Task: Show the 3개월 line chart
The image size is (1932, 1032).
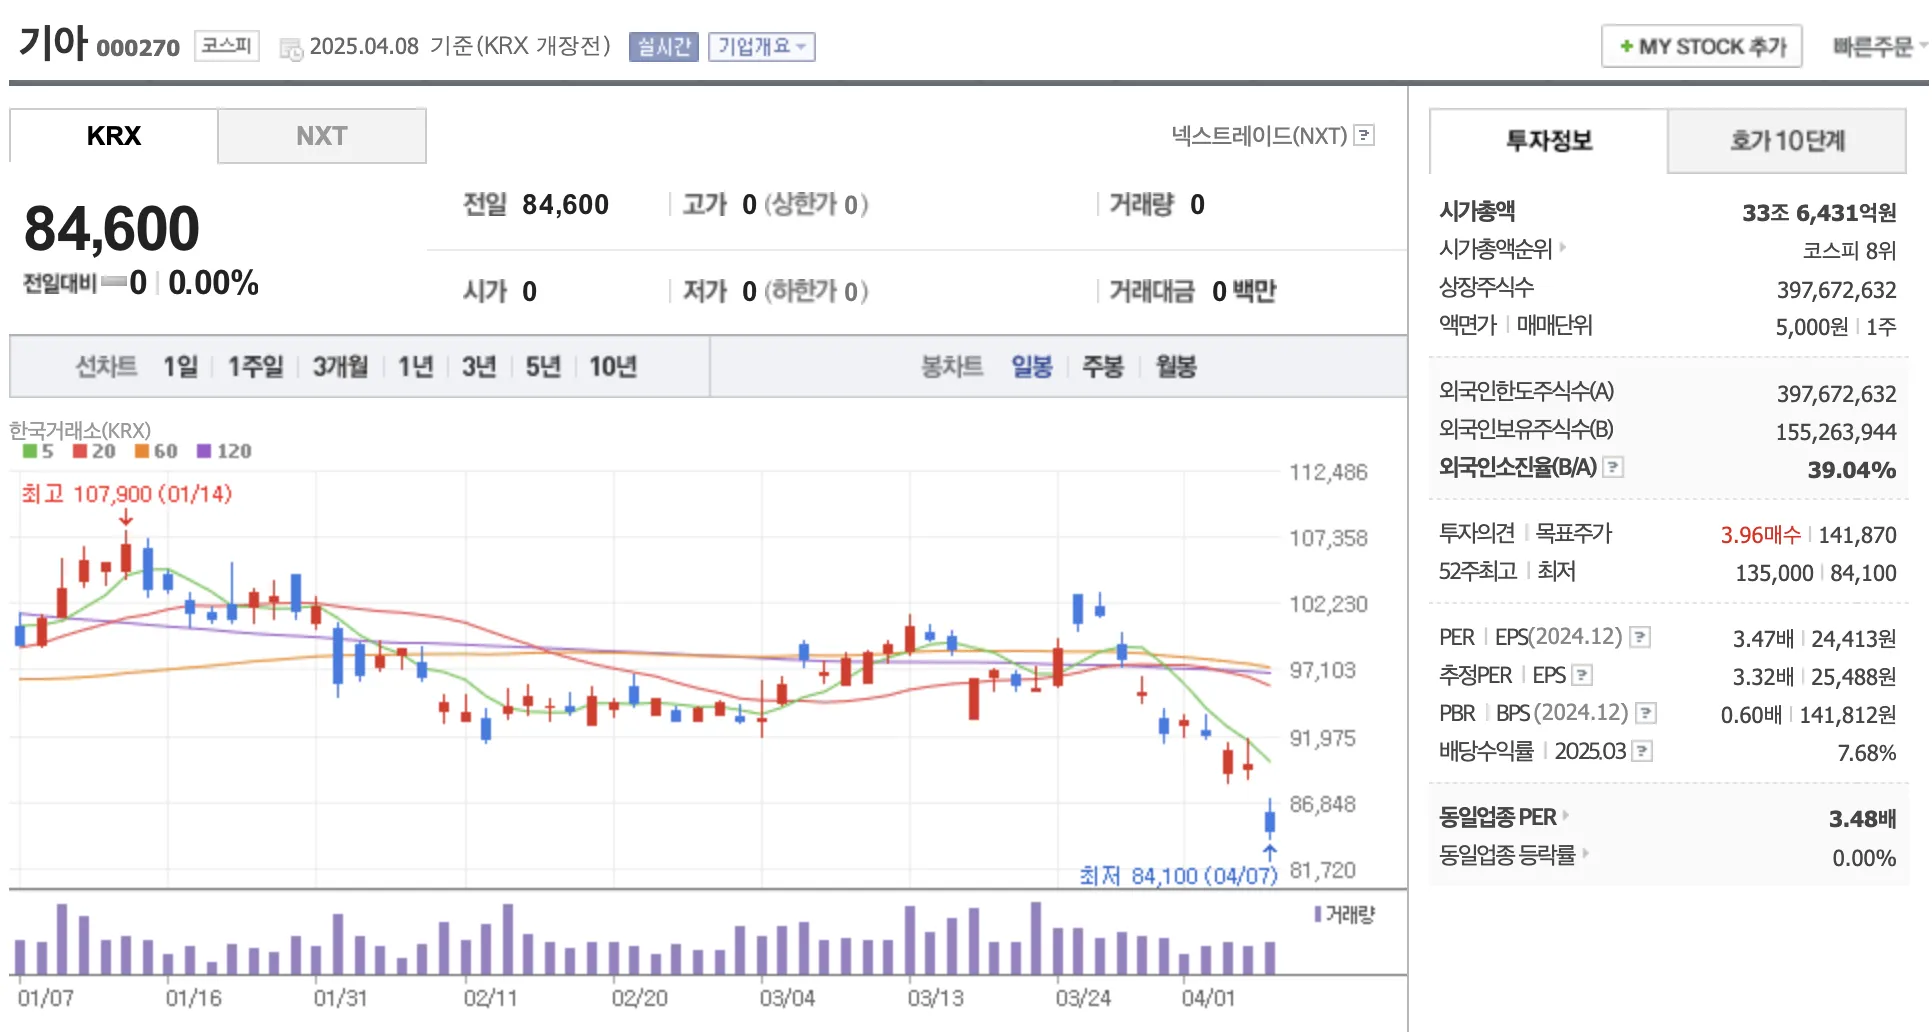Action: pos(340,367)
